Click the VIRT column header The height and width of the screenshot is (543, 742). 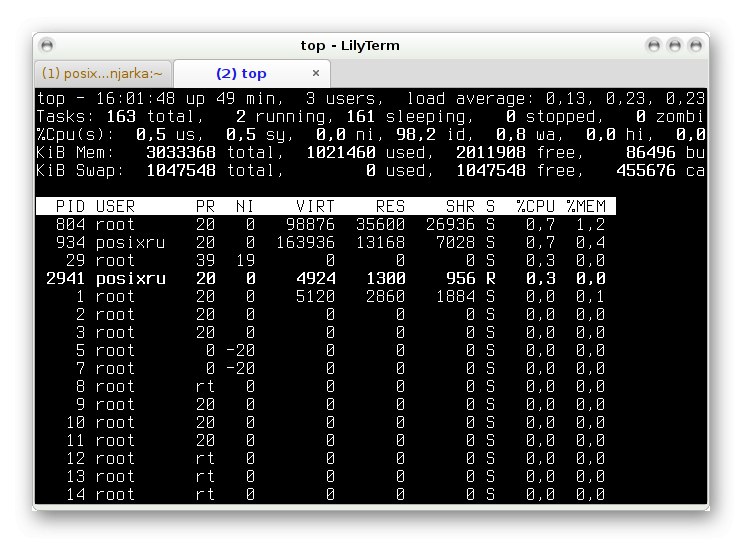tap(315, 206)
